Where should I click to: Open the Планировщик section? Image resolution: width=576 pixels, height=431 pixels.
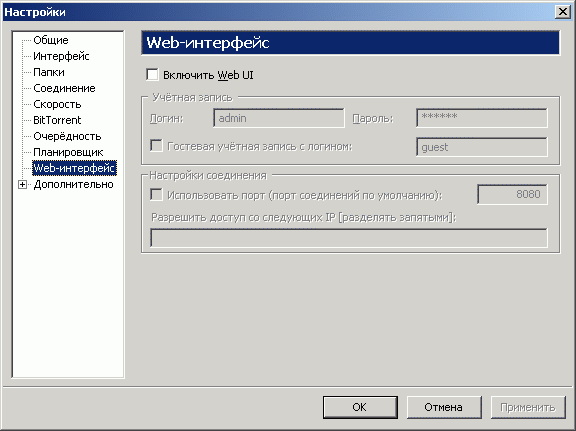[x=68, y=152]
